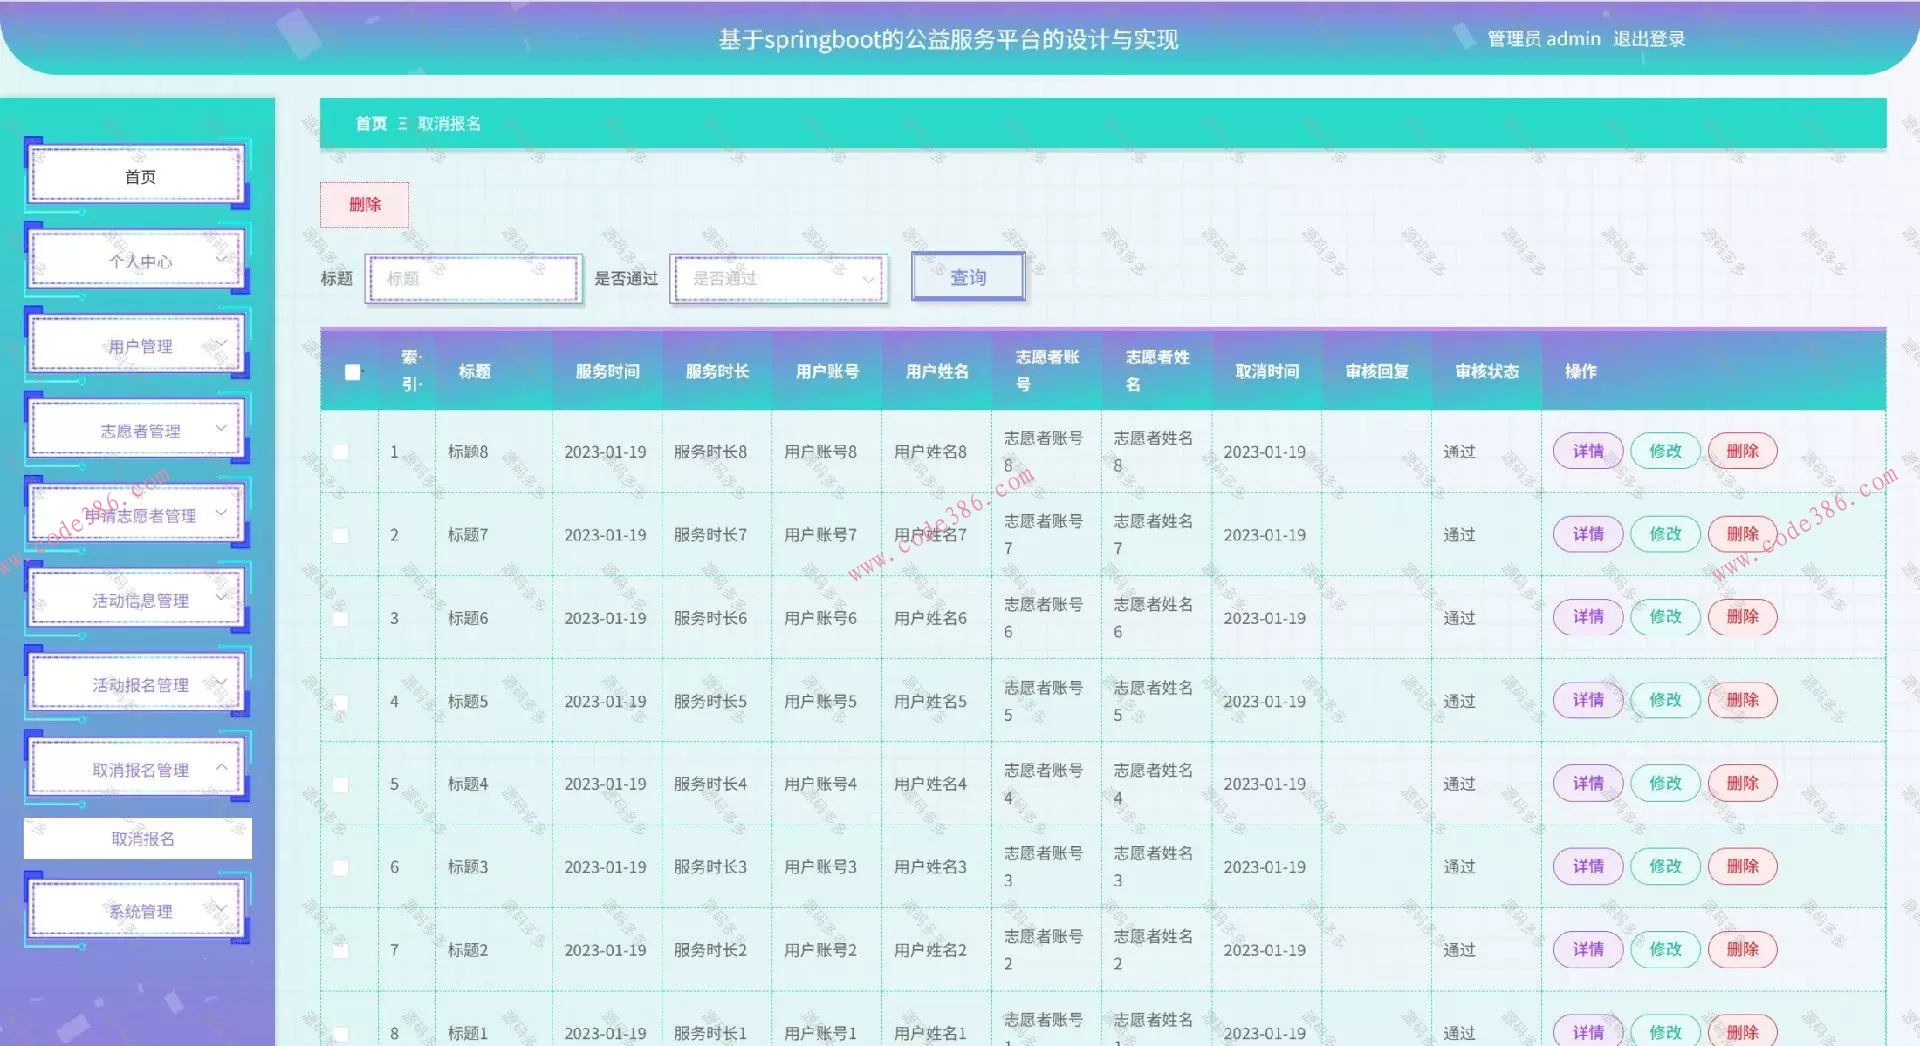Check the checkbox for row 标题8
Screen dimensions: 1920x1046
pyautogui.click(x=340, y=451)
